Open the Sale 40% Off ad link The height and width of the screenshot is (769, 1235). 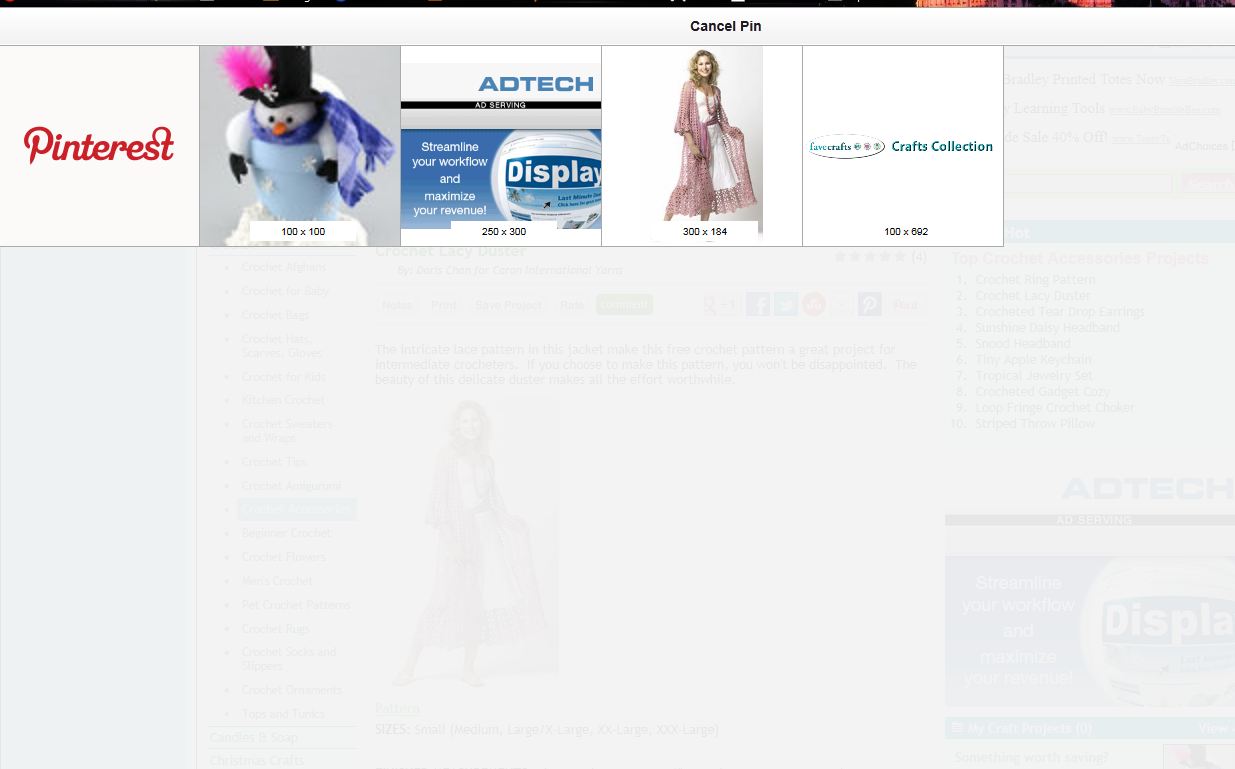1056,137
